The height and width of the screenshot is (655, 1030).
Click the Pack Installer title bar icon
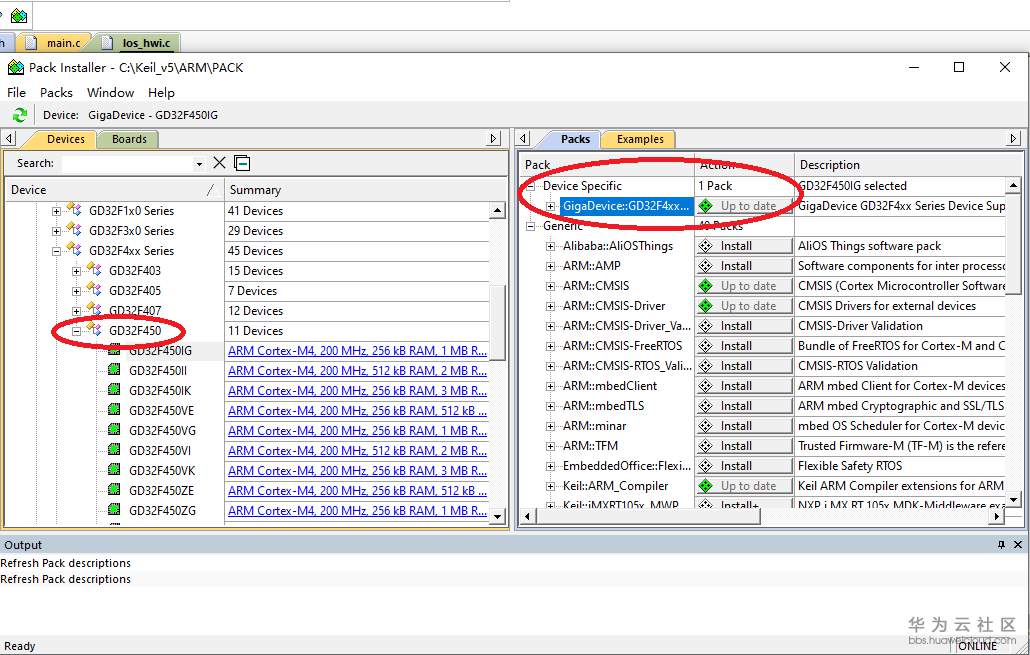[x=16, y=67]
